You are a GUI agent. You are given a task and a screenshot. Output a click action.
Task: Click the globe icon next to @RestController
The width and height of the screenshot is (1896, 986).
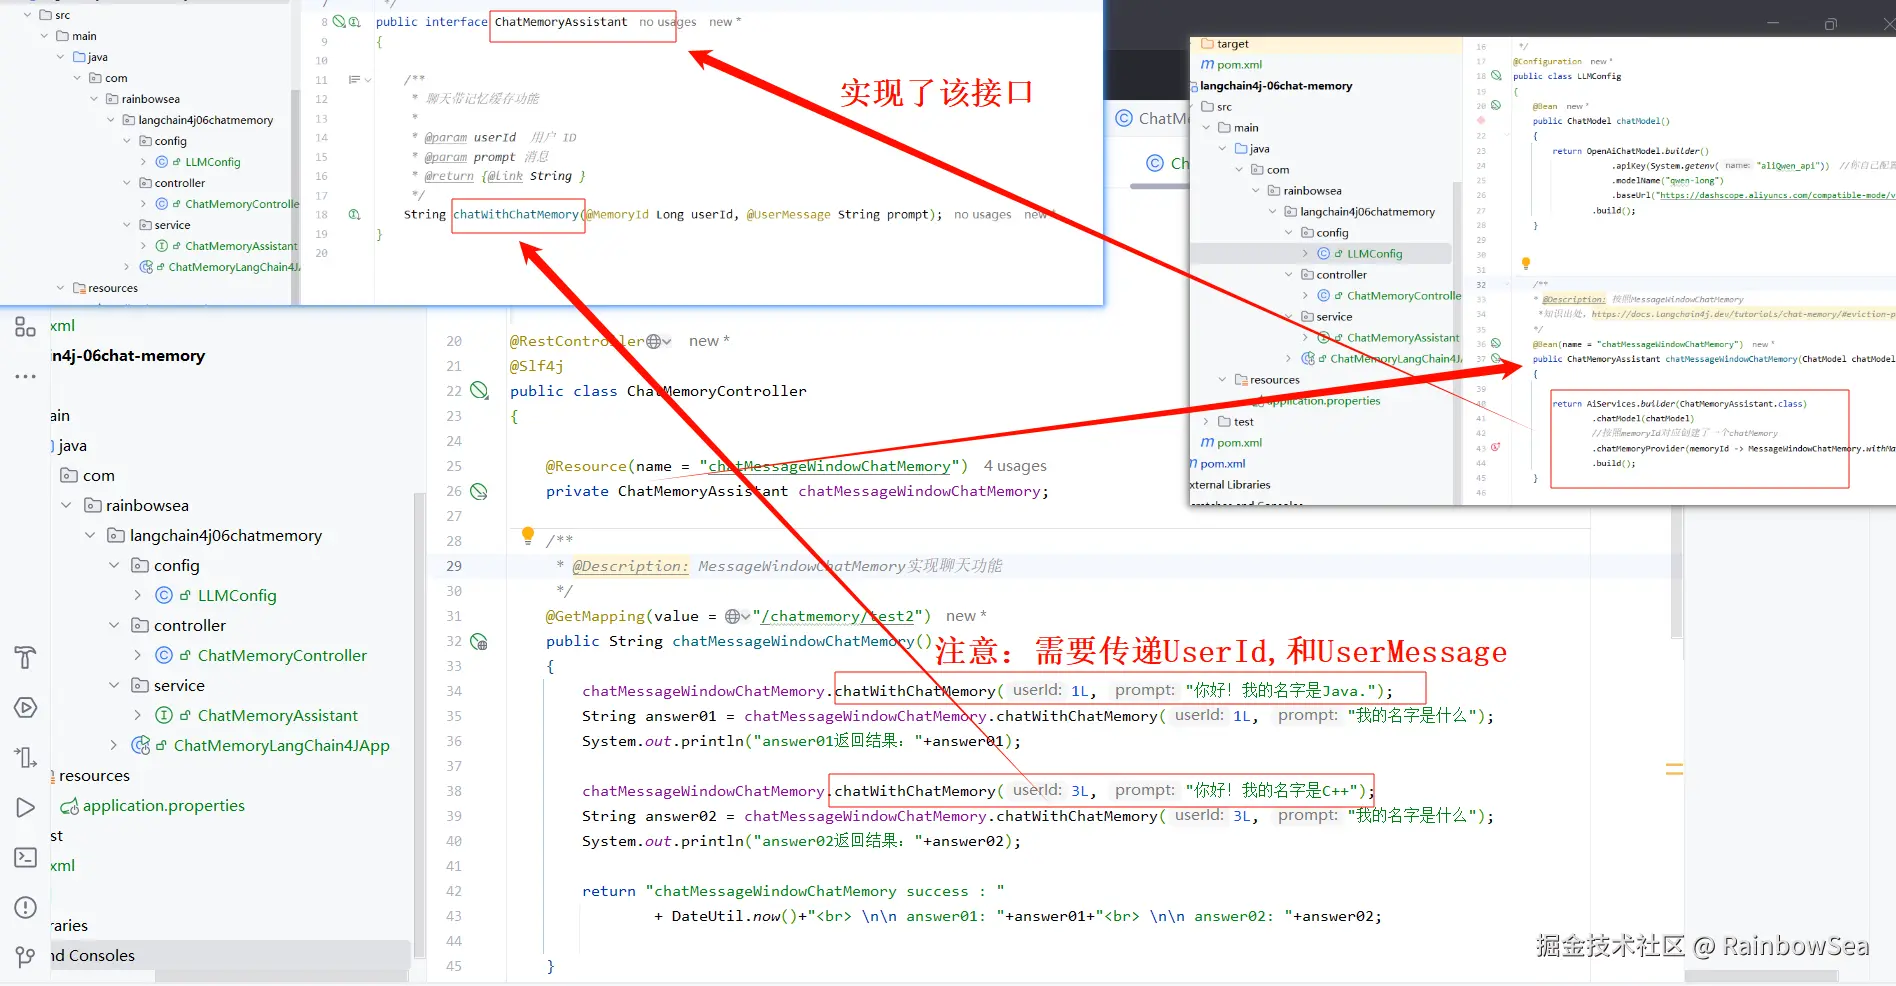[x=653, y=341]
